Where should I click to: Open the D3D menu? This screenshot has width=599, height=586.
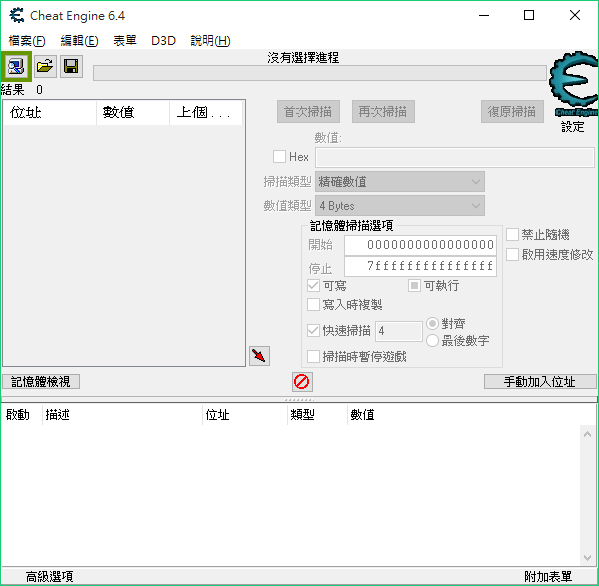[163, 40]
